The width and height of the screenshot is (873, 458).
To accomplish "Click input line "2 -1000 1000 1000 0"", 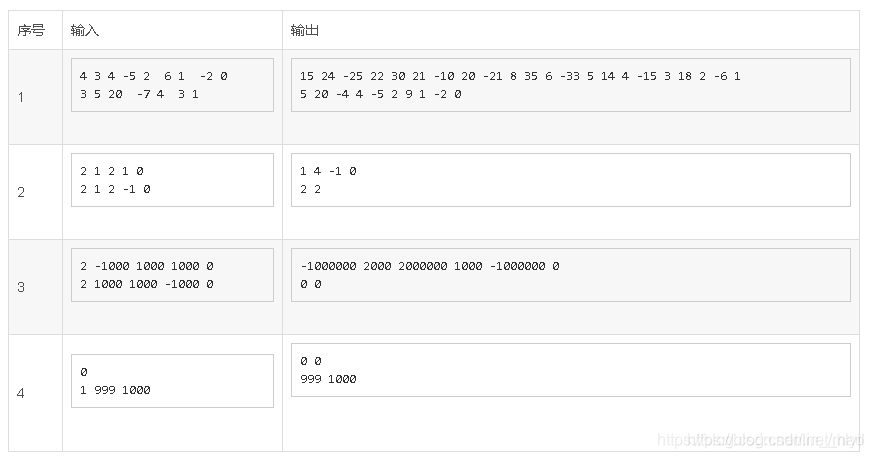I will tap(147, 266).
